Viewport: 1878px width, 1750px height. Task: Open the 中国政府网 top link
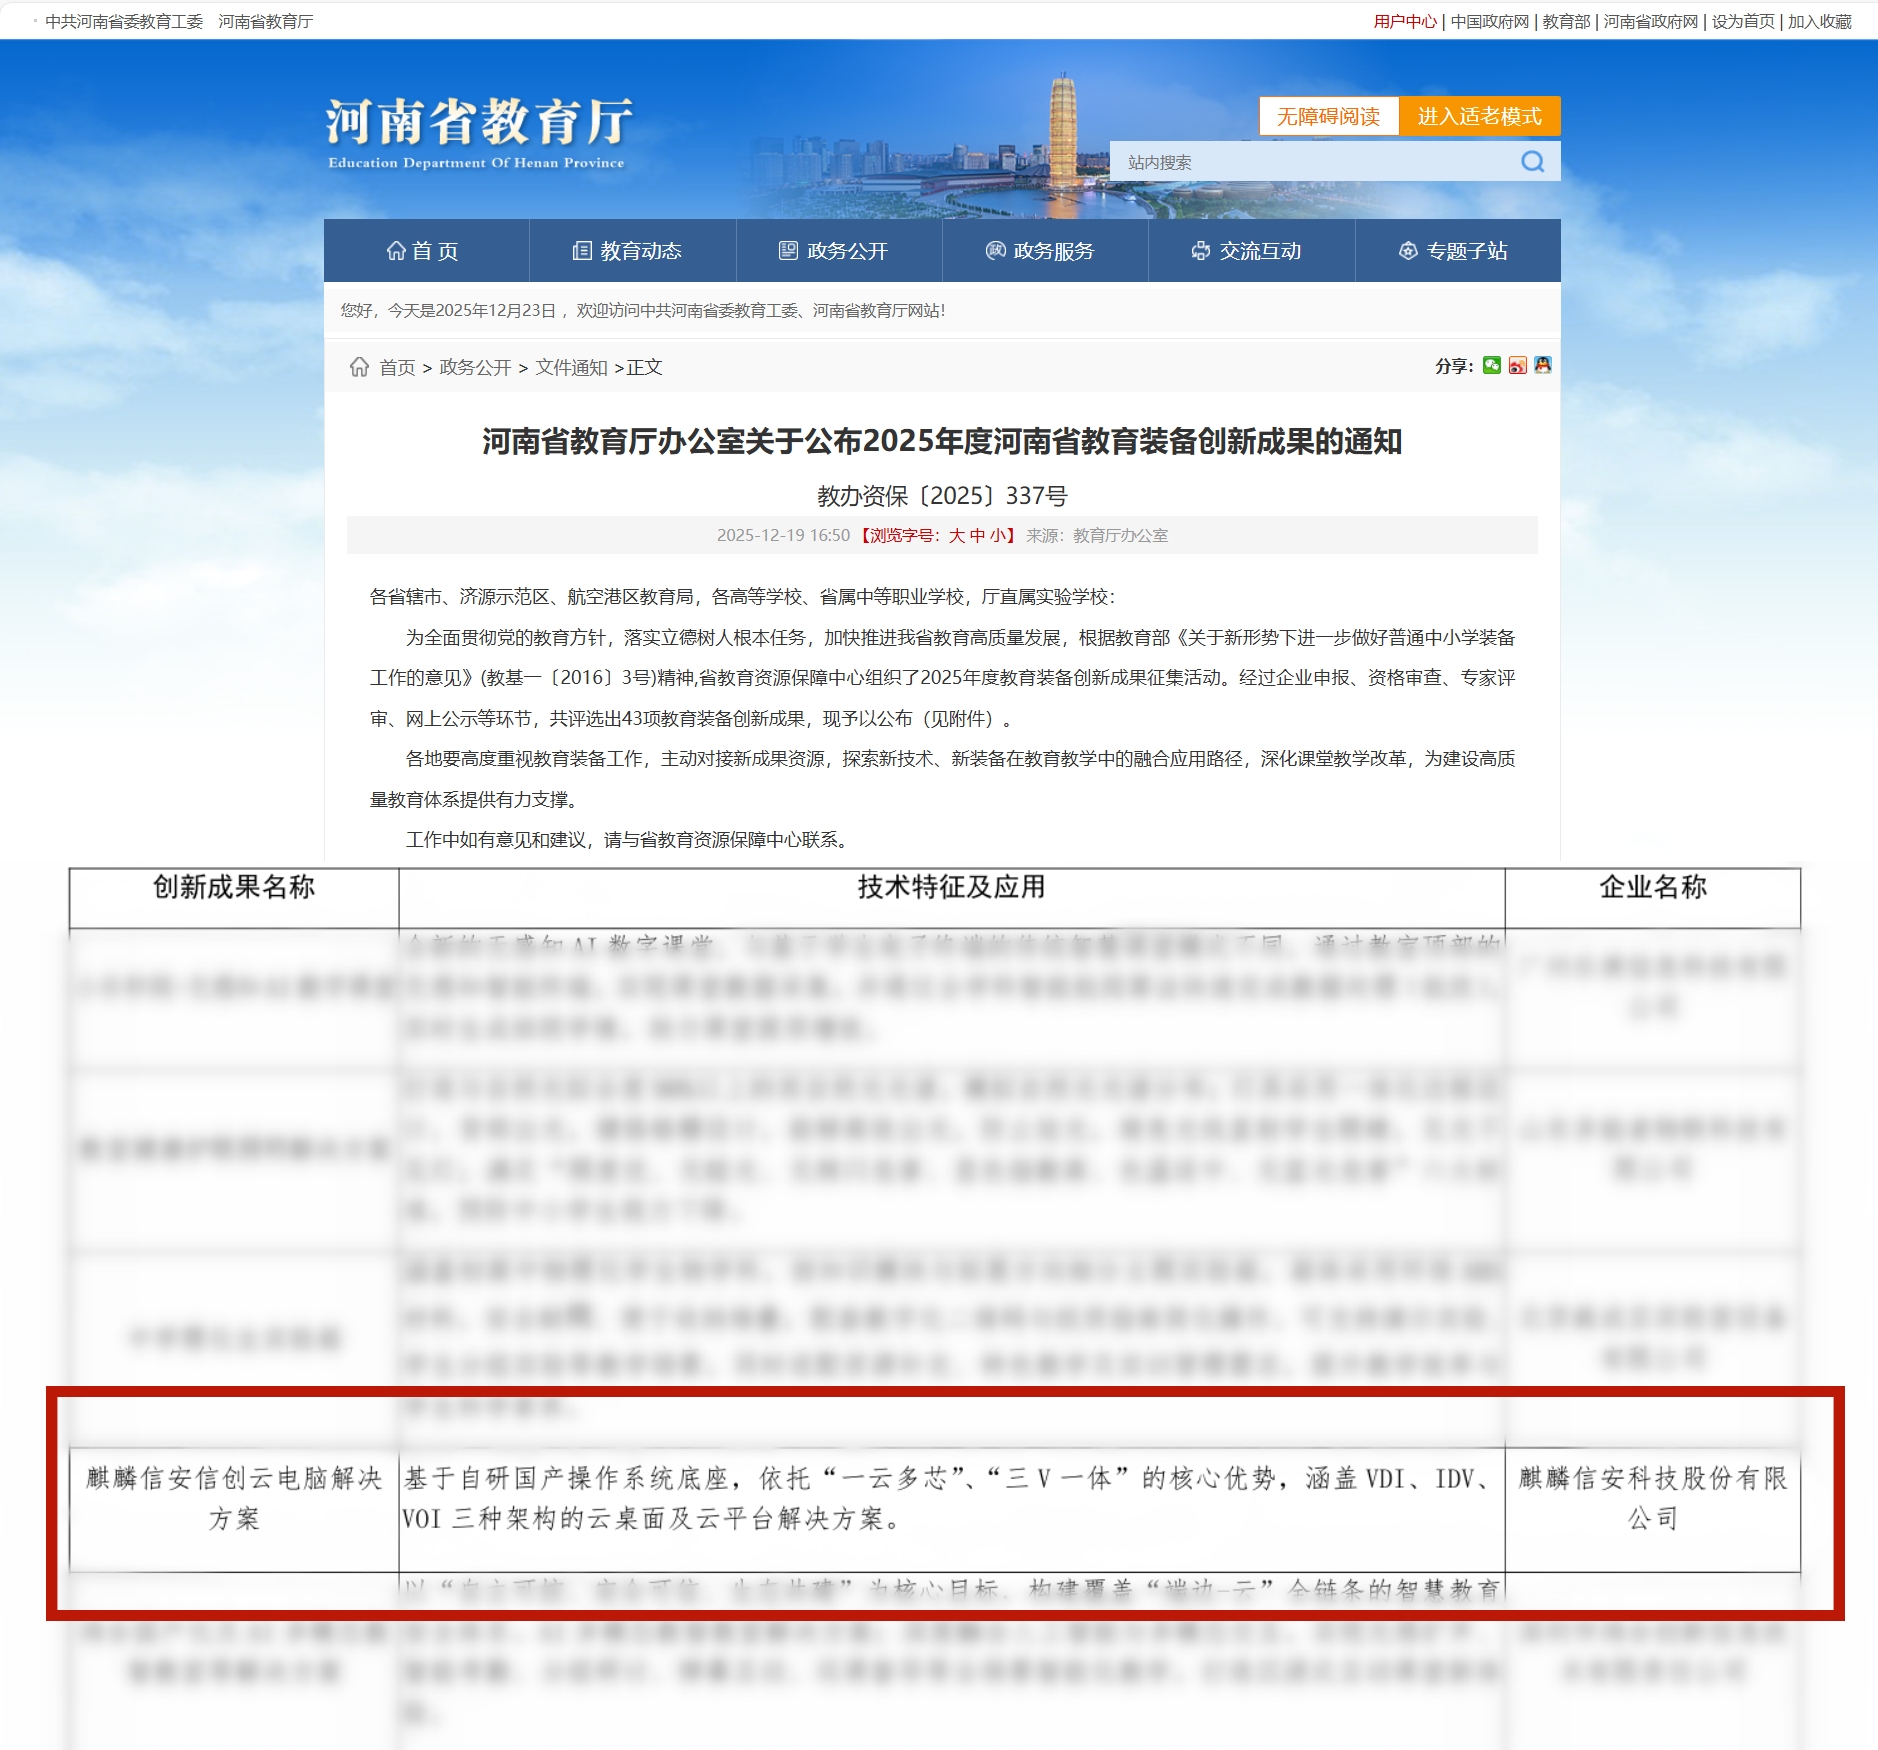[1489, 22]
